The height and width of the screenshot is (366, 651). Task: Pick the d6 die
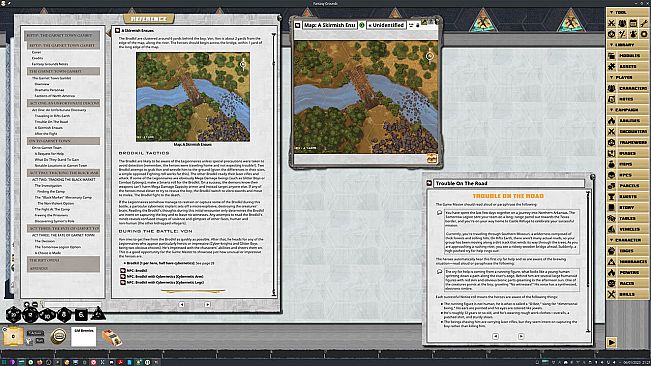pyautogui.click(x=81, y=315)
